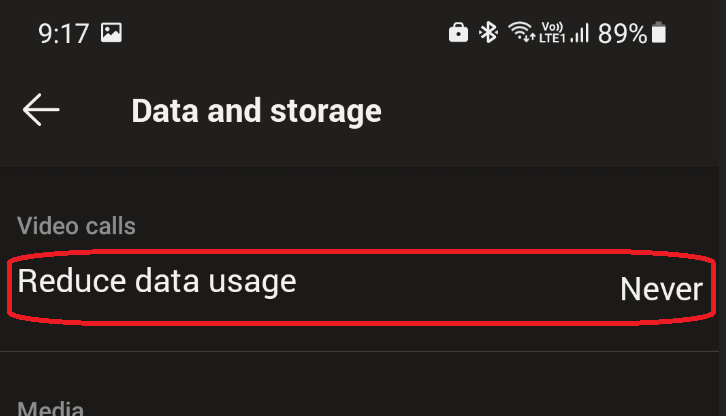726x416 pixels.
Task: Tap the Data and storage title
Action: (x=256, y=110)
